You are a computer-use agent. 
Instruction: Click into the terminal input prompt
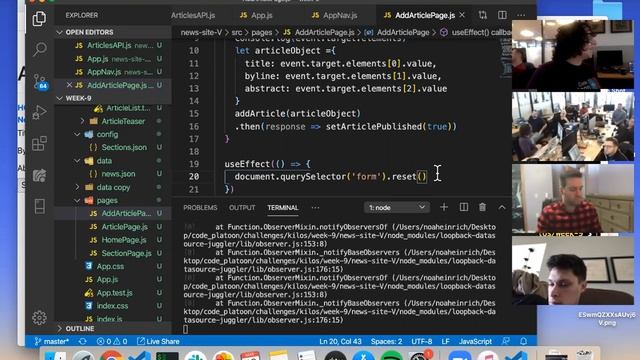tap(186, 329)
